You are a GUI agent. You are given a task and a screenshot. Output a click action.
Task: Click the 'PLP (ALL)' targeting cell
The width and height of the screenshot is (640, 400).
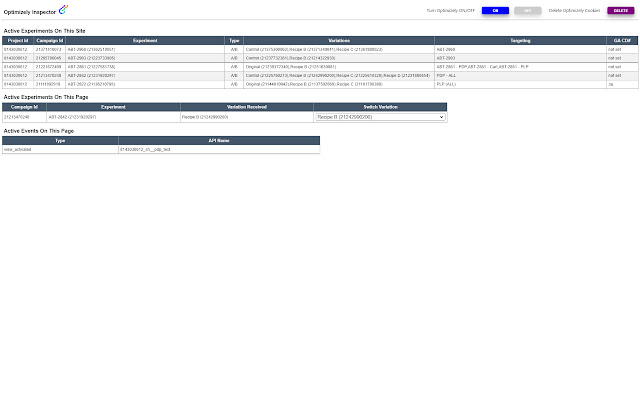click(520, 84)
